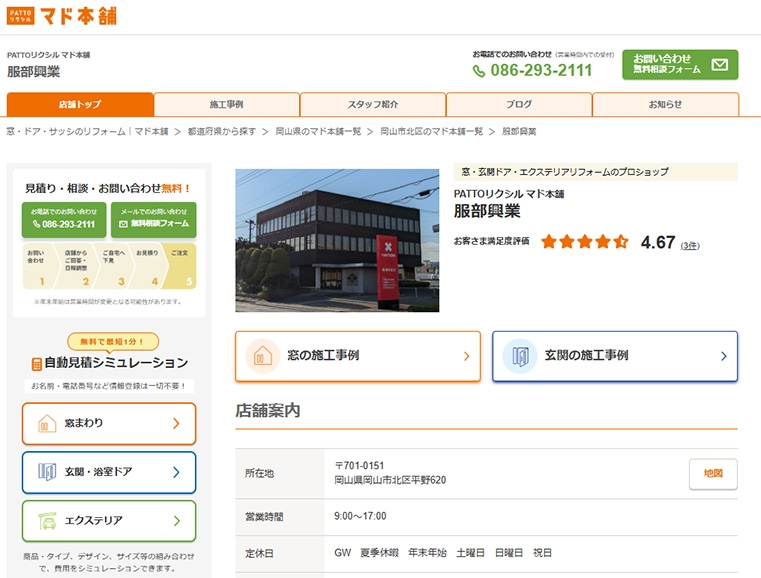This screenshot has height=578, width=761.
Task: Open the 施工事例 tab
Action: [227, 105]
